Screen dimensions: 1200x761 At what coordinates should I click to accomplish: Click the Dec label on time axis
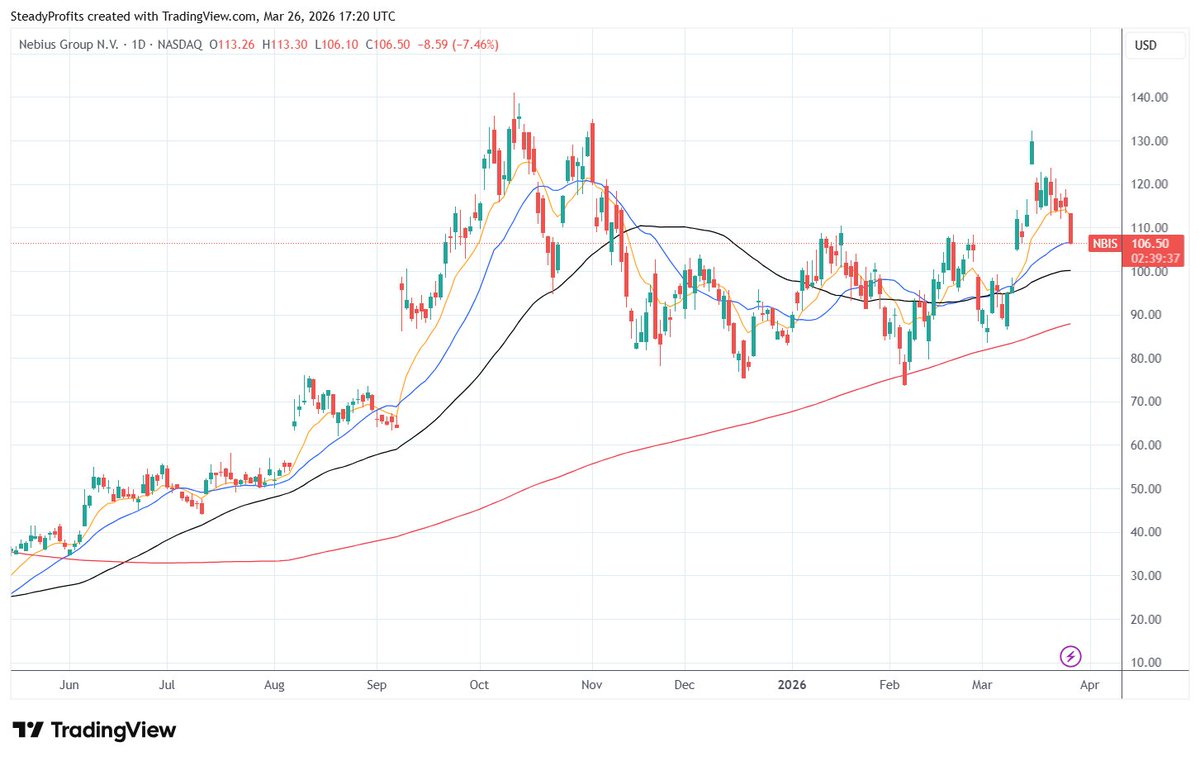coord(685,686)
